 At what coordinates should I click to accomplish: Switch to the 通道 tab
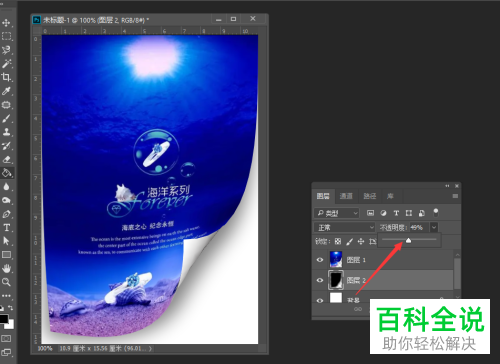(346, 196)
